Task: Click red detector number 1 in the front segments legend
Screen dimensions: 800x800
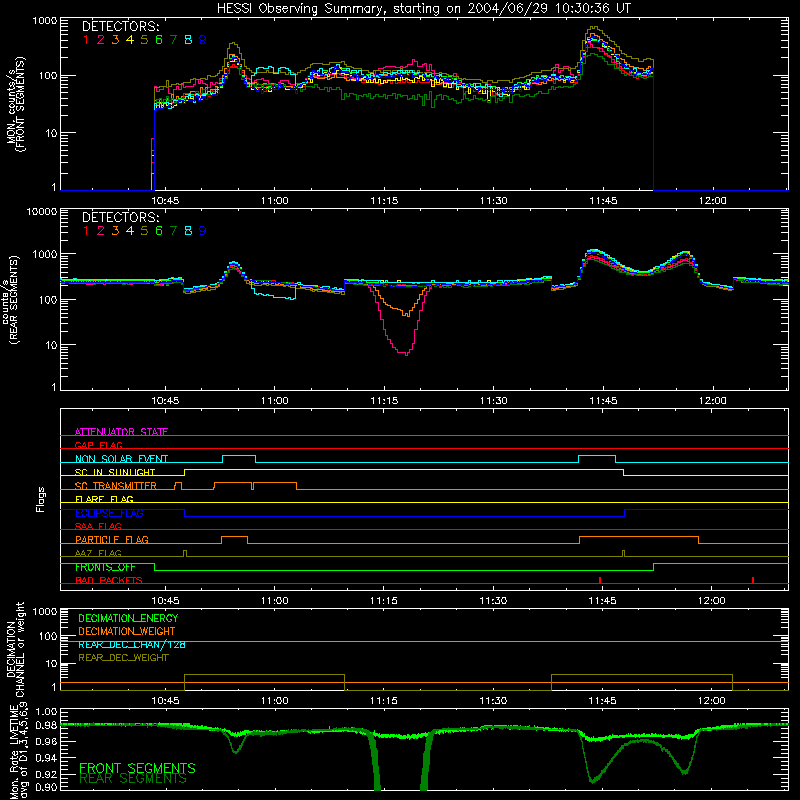Action: click(x=86, y=40)
